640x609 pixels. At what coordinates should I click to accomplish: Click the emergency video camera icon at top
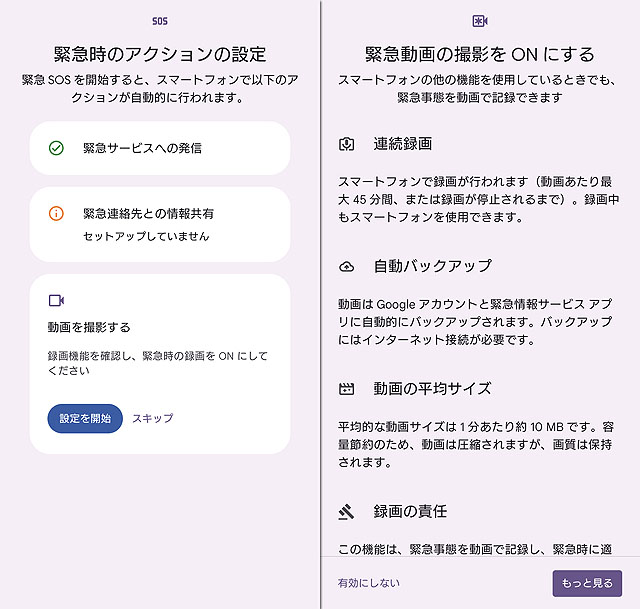click(x=480, y=21)
